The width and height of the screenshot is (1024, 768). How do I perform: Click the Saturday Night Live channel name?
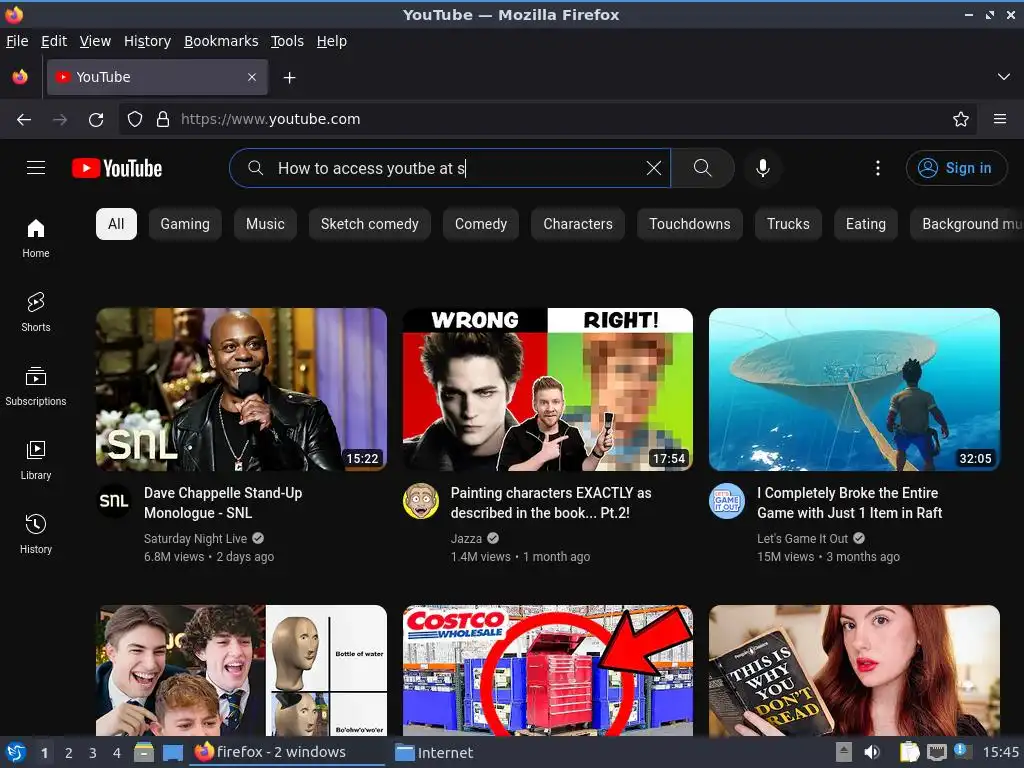click(x=195, y=539)
